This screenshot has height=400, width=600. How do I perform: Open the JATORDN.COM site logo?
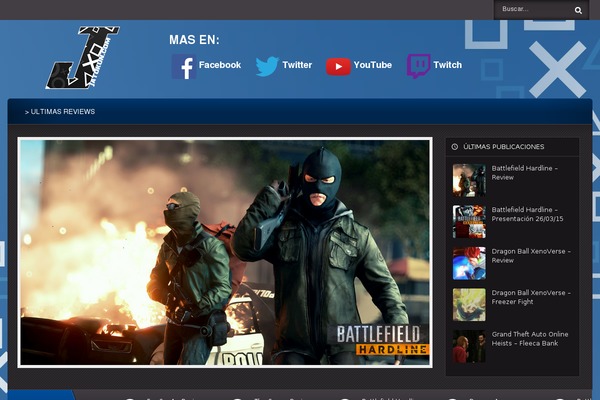pos(83,57)
